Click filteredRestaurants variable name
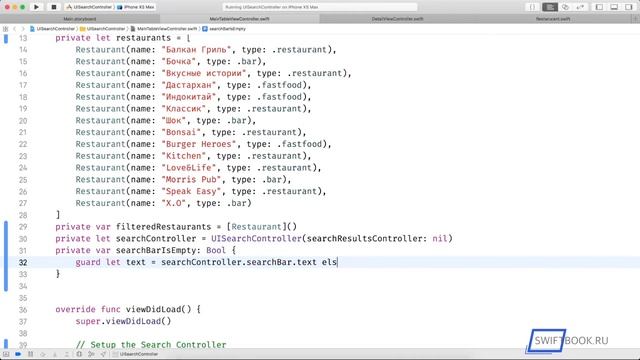The height and width of the screenshot is (360, 640). pos(164,227)
